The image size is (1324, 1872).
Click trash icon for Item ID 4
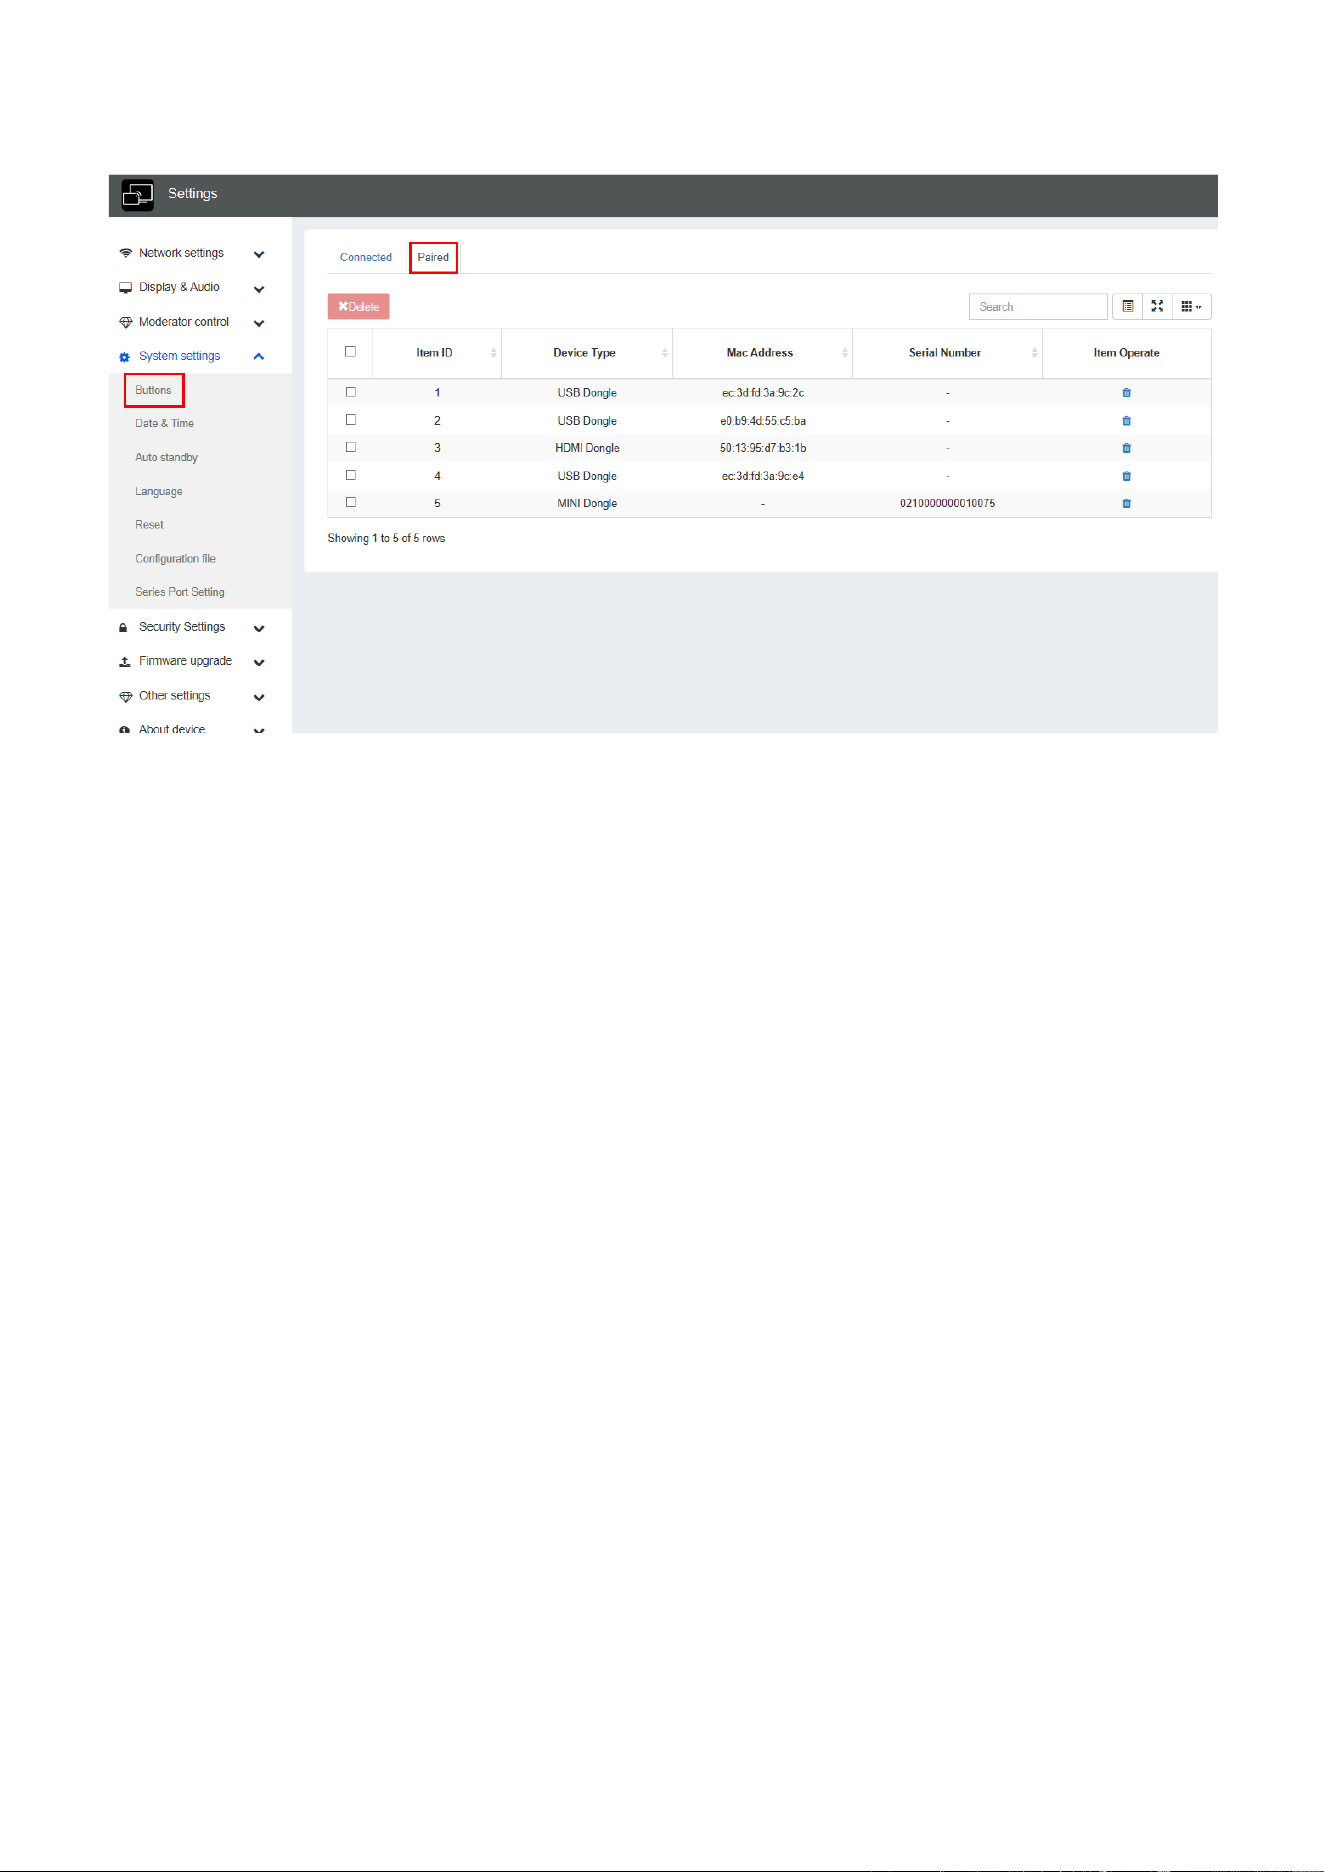[1126, 476]
